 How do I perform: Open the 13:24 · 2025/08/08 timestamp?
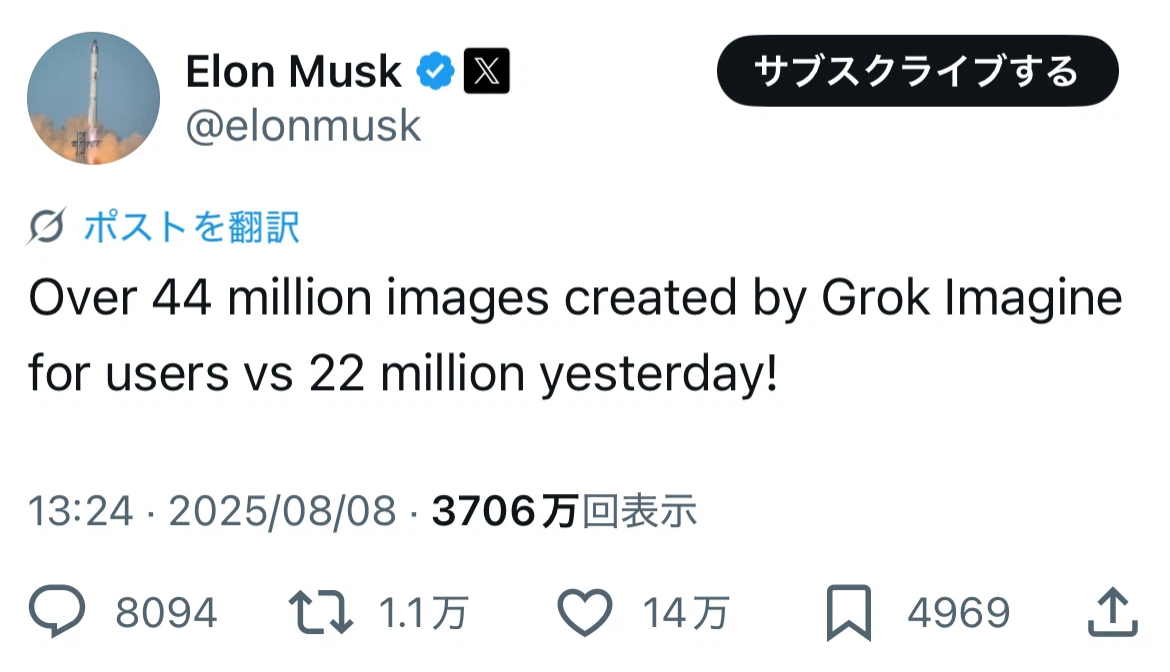point(212,512)
